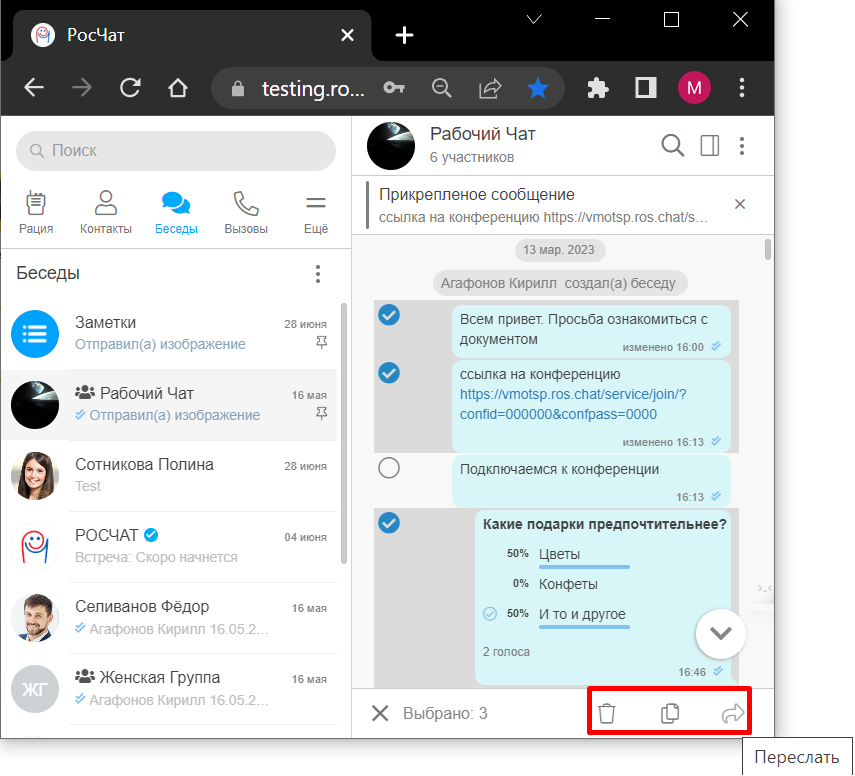Image resolution: width=855 pixels, height=776 pixels.
Task: Deselect the poll message checkbox
Action: tap(389, 523)
